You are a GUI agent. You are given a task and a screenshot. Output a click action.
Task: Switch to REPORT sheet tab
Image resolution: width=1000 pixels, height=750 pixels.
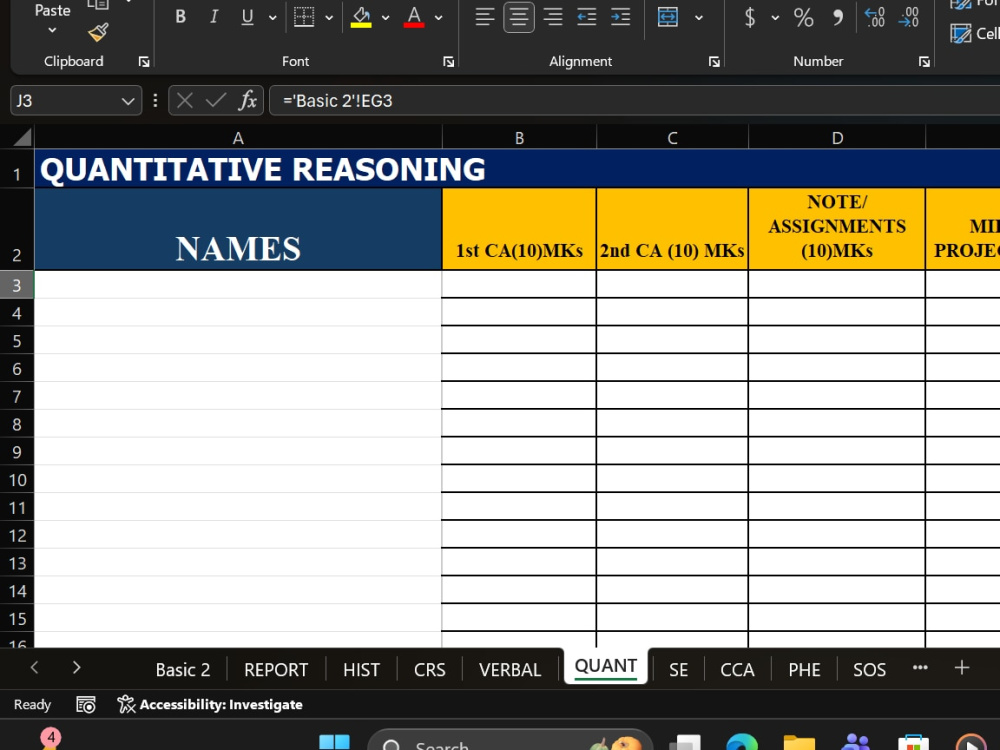(276, 670)
